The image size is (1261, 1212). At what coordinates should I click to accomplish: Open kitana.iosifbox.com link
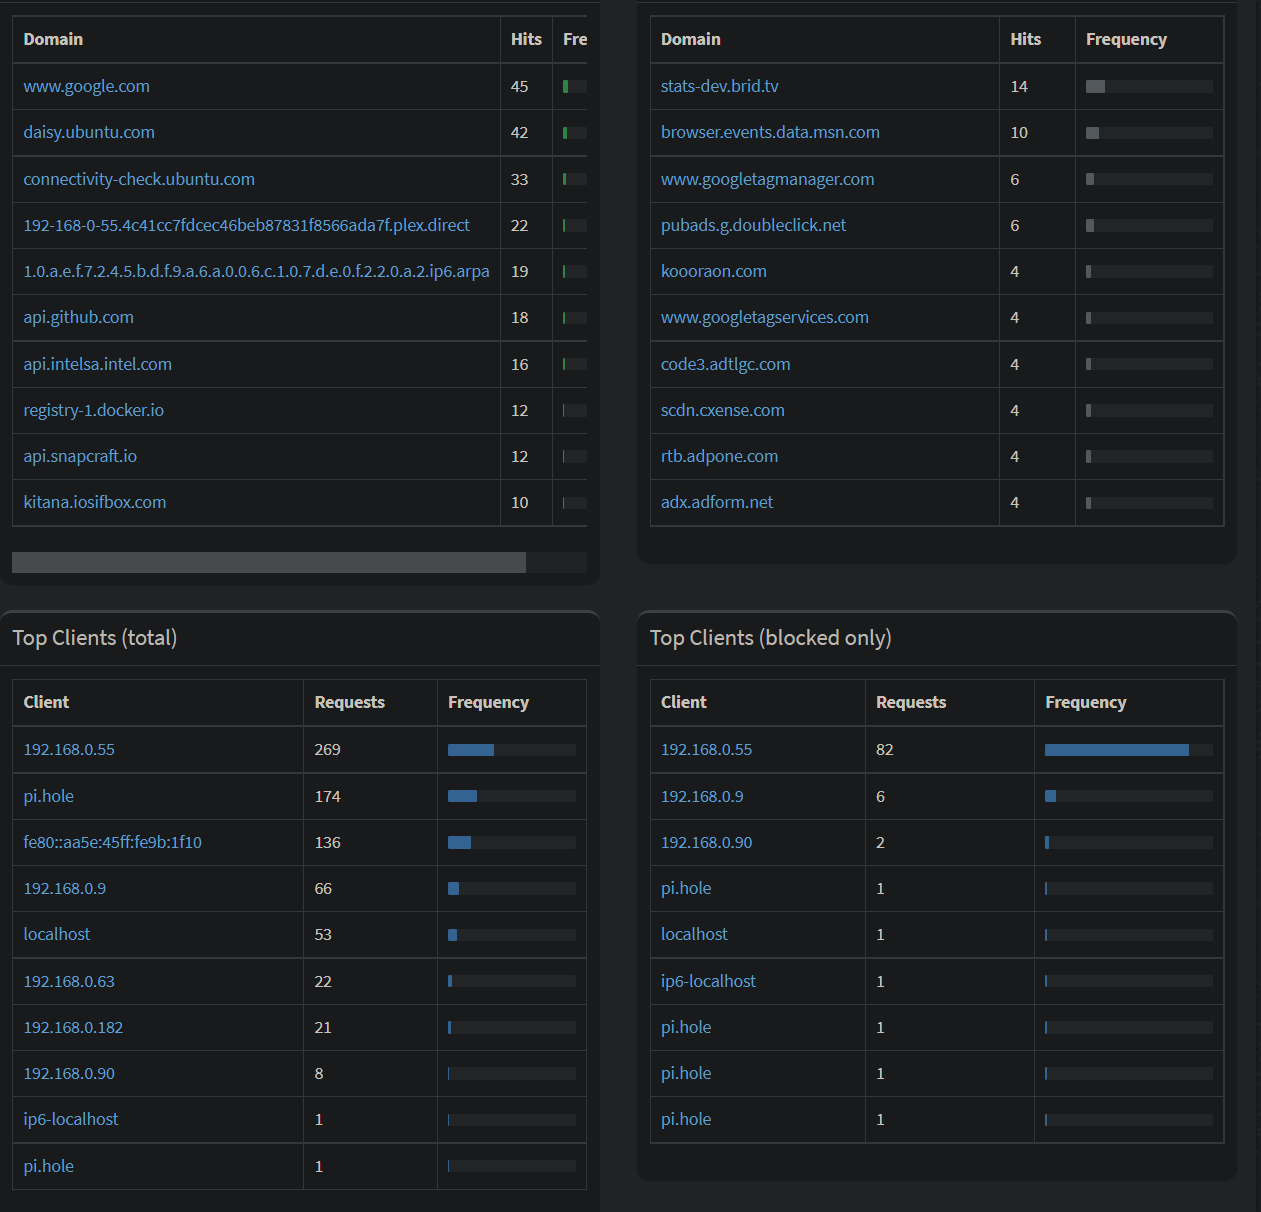(x=95, y=502)
